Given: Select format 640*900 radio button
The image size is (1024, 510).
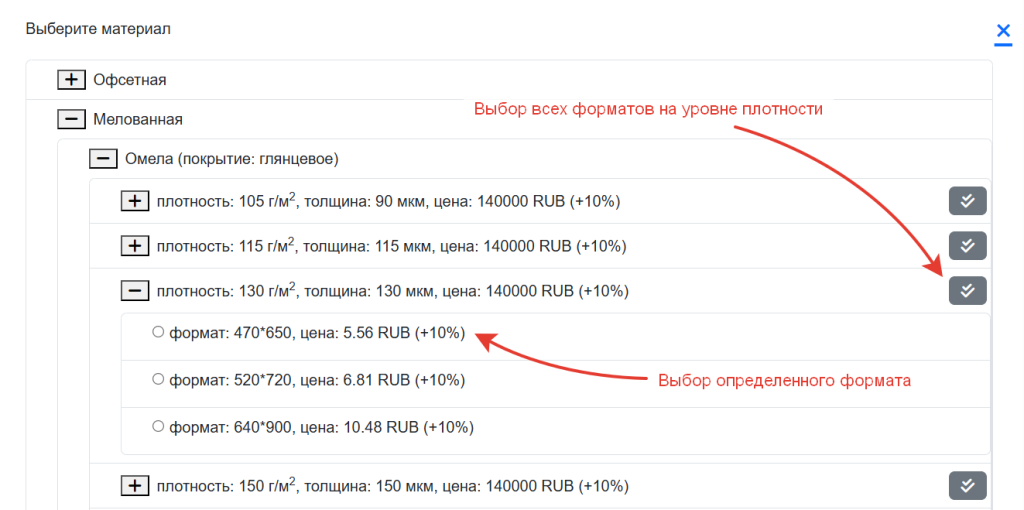Looking at the screenshot, I should pos(157,427).
